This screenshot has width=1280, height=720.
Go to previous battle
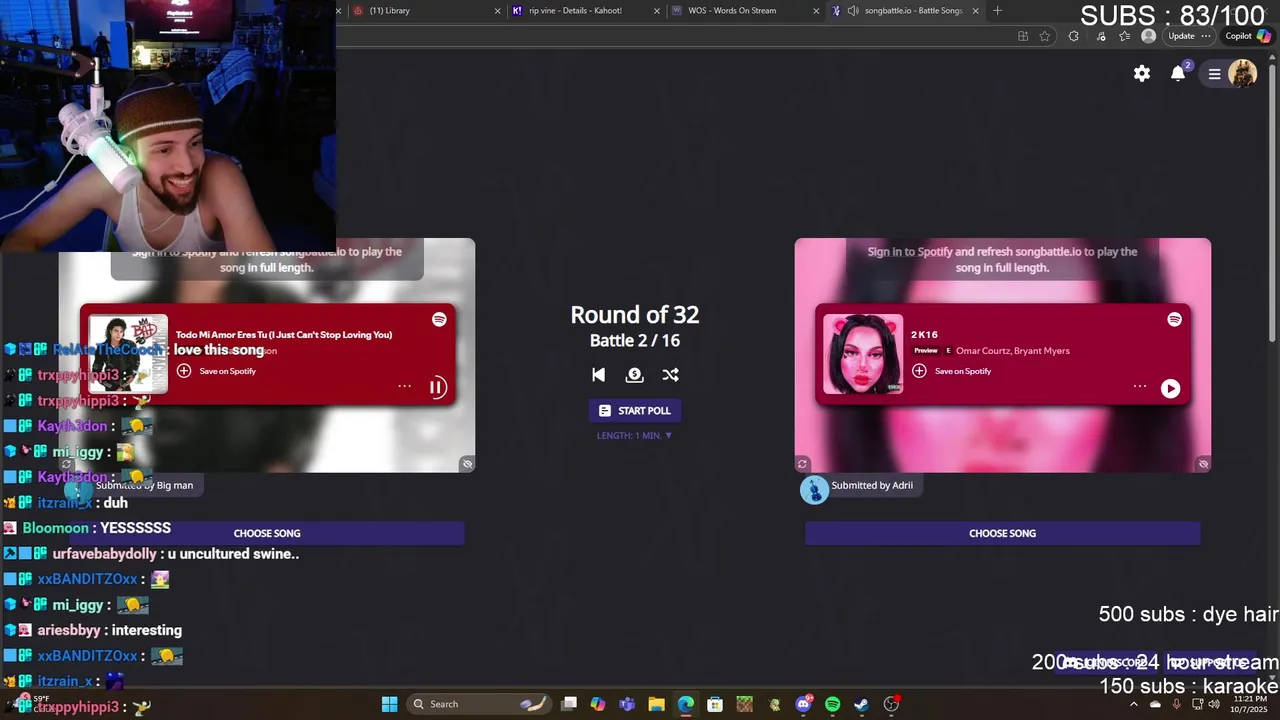598,374
